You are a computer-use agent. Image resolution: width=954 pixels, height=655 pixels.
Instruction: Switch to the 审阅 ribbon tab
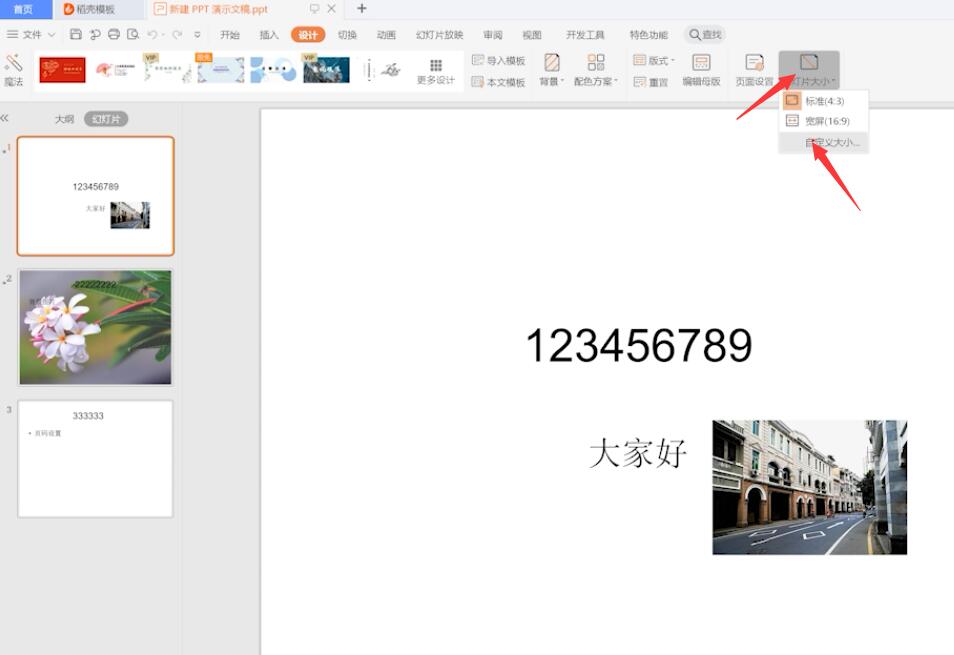[x=493, y=35]
